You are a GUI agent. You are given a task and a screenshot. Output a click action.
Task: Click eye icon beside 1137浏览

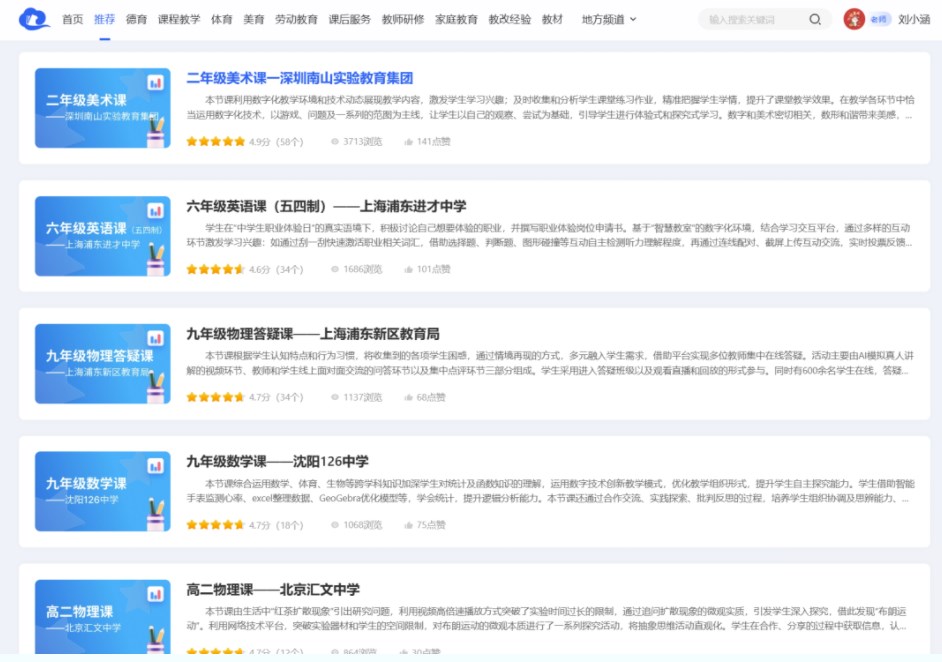(x=335, y=397)
